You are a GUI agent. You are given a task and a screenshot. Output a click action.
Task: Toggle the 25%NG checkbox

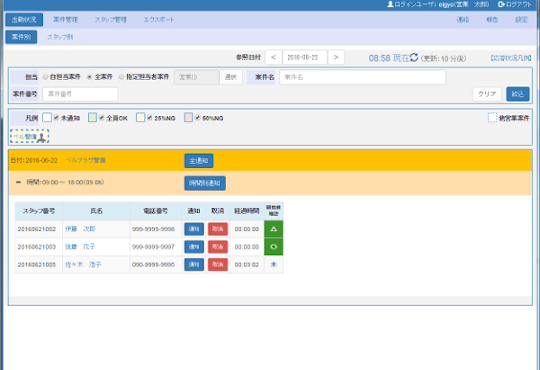pyautogui.click(x=149, y=118)
